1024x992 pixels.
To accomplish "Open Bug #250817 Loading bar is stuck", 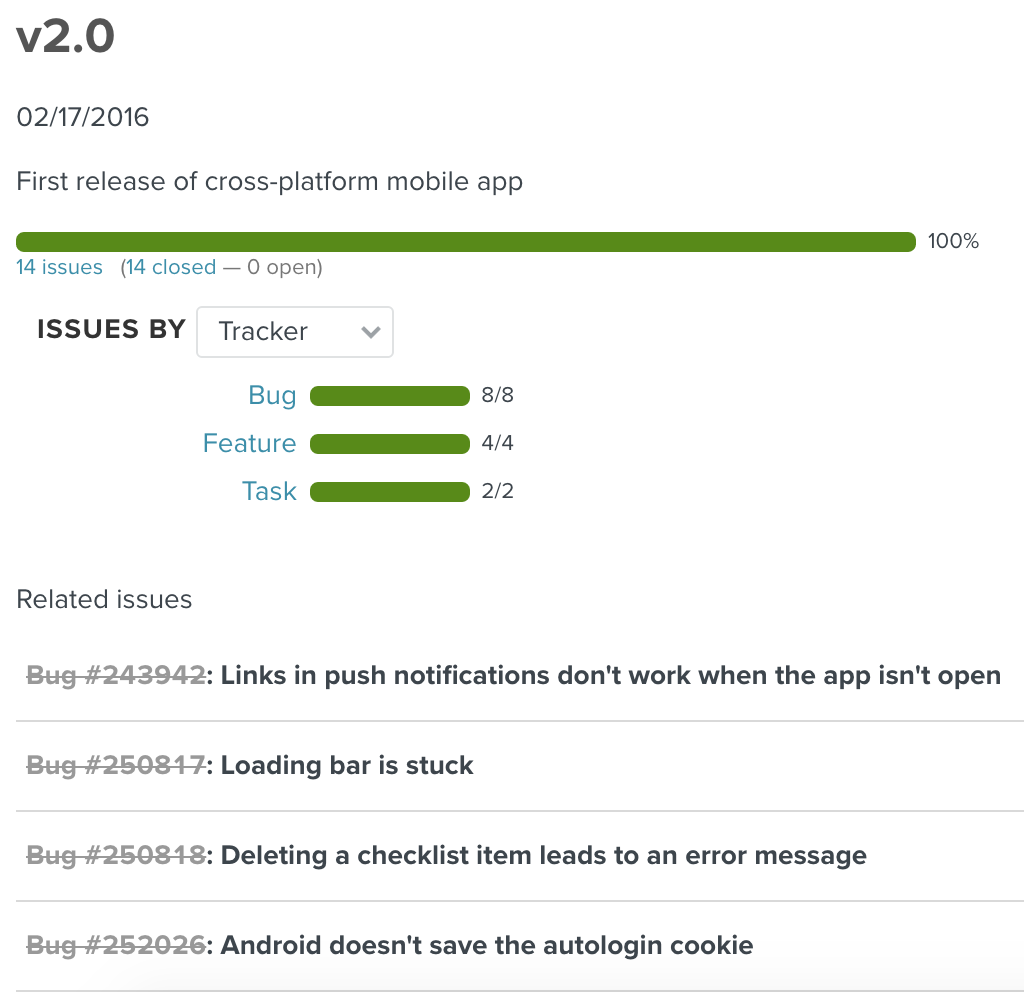I will (116, 766).
